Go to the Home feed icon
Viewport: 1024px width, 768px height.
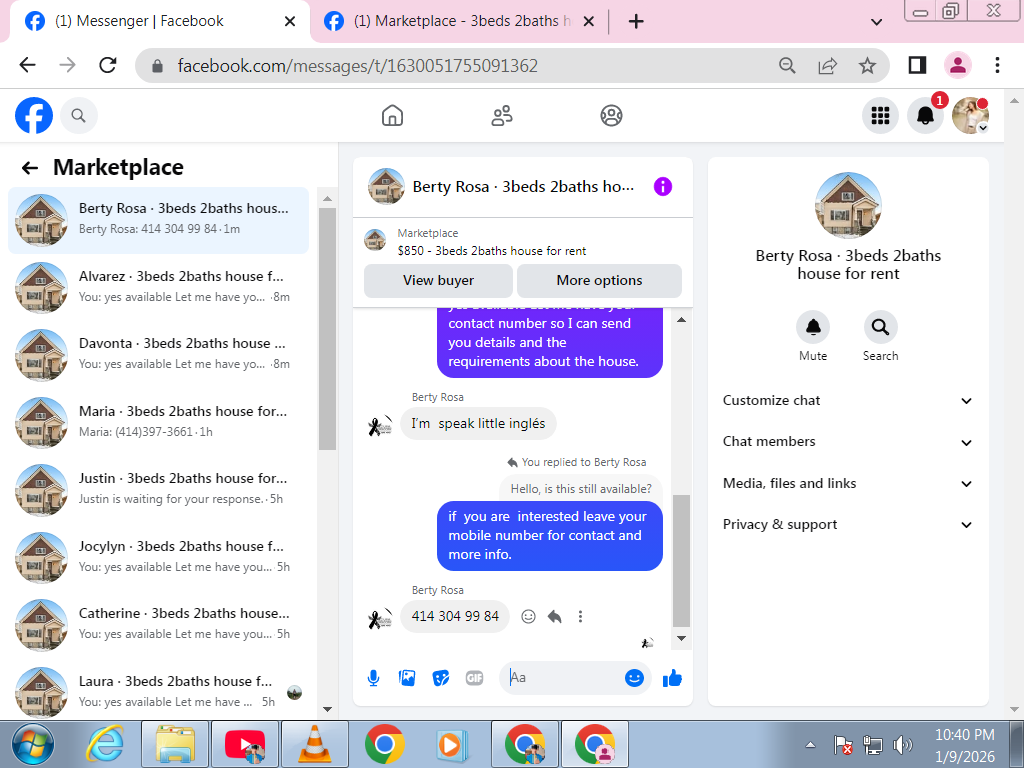click(x=392, y=116)
